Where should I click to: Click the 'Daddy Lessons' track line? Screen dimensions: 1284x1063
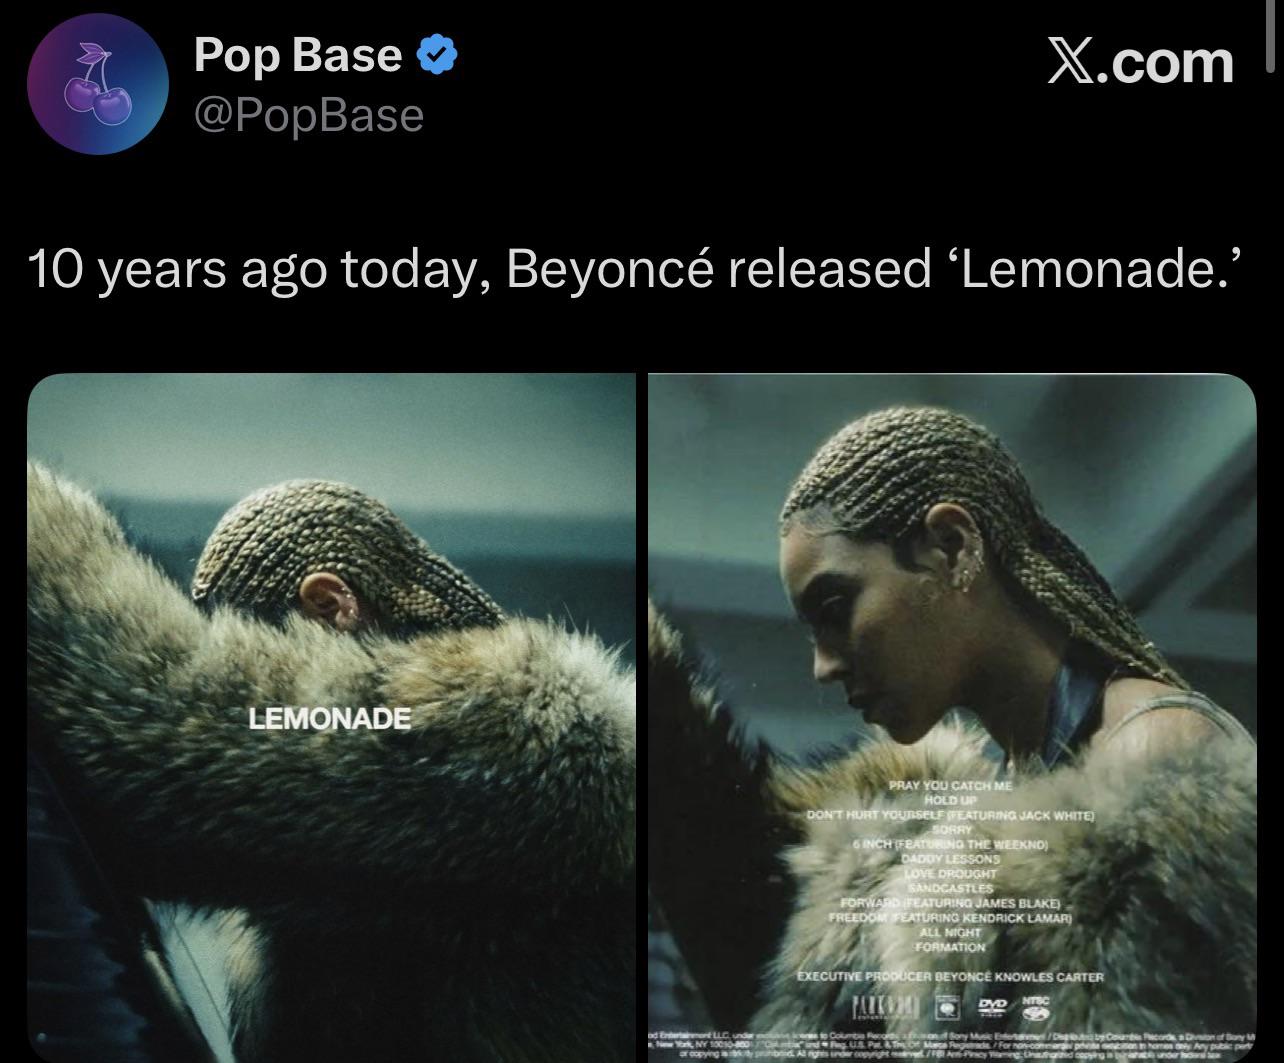coord(951,859)
